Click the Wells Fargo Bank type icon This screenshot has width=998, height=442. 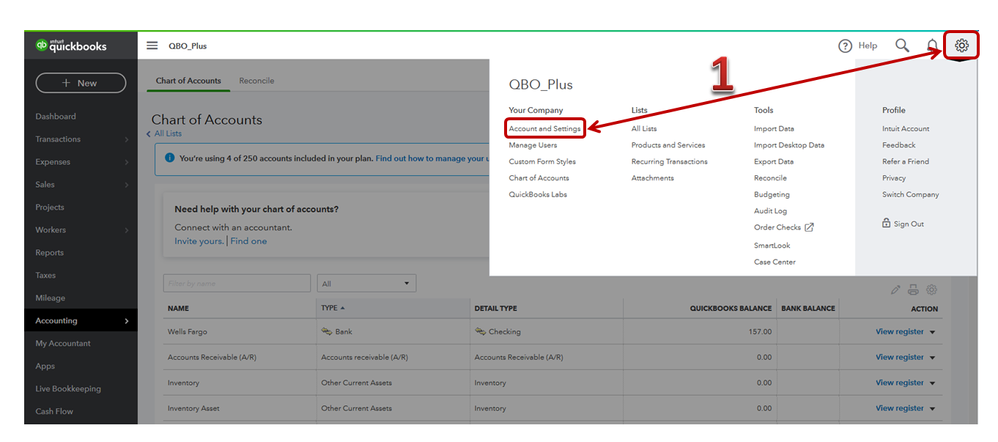click(327, 331)
